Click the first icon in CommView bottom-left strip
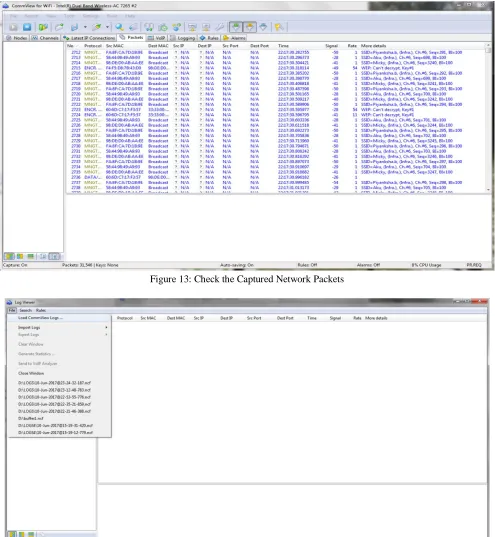Image resolution: width=495 pixels, height=537 pixels. pos(9,256)
